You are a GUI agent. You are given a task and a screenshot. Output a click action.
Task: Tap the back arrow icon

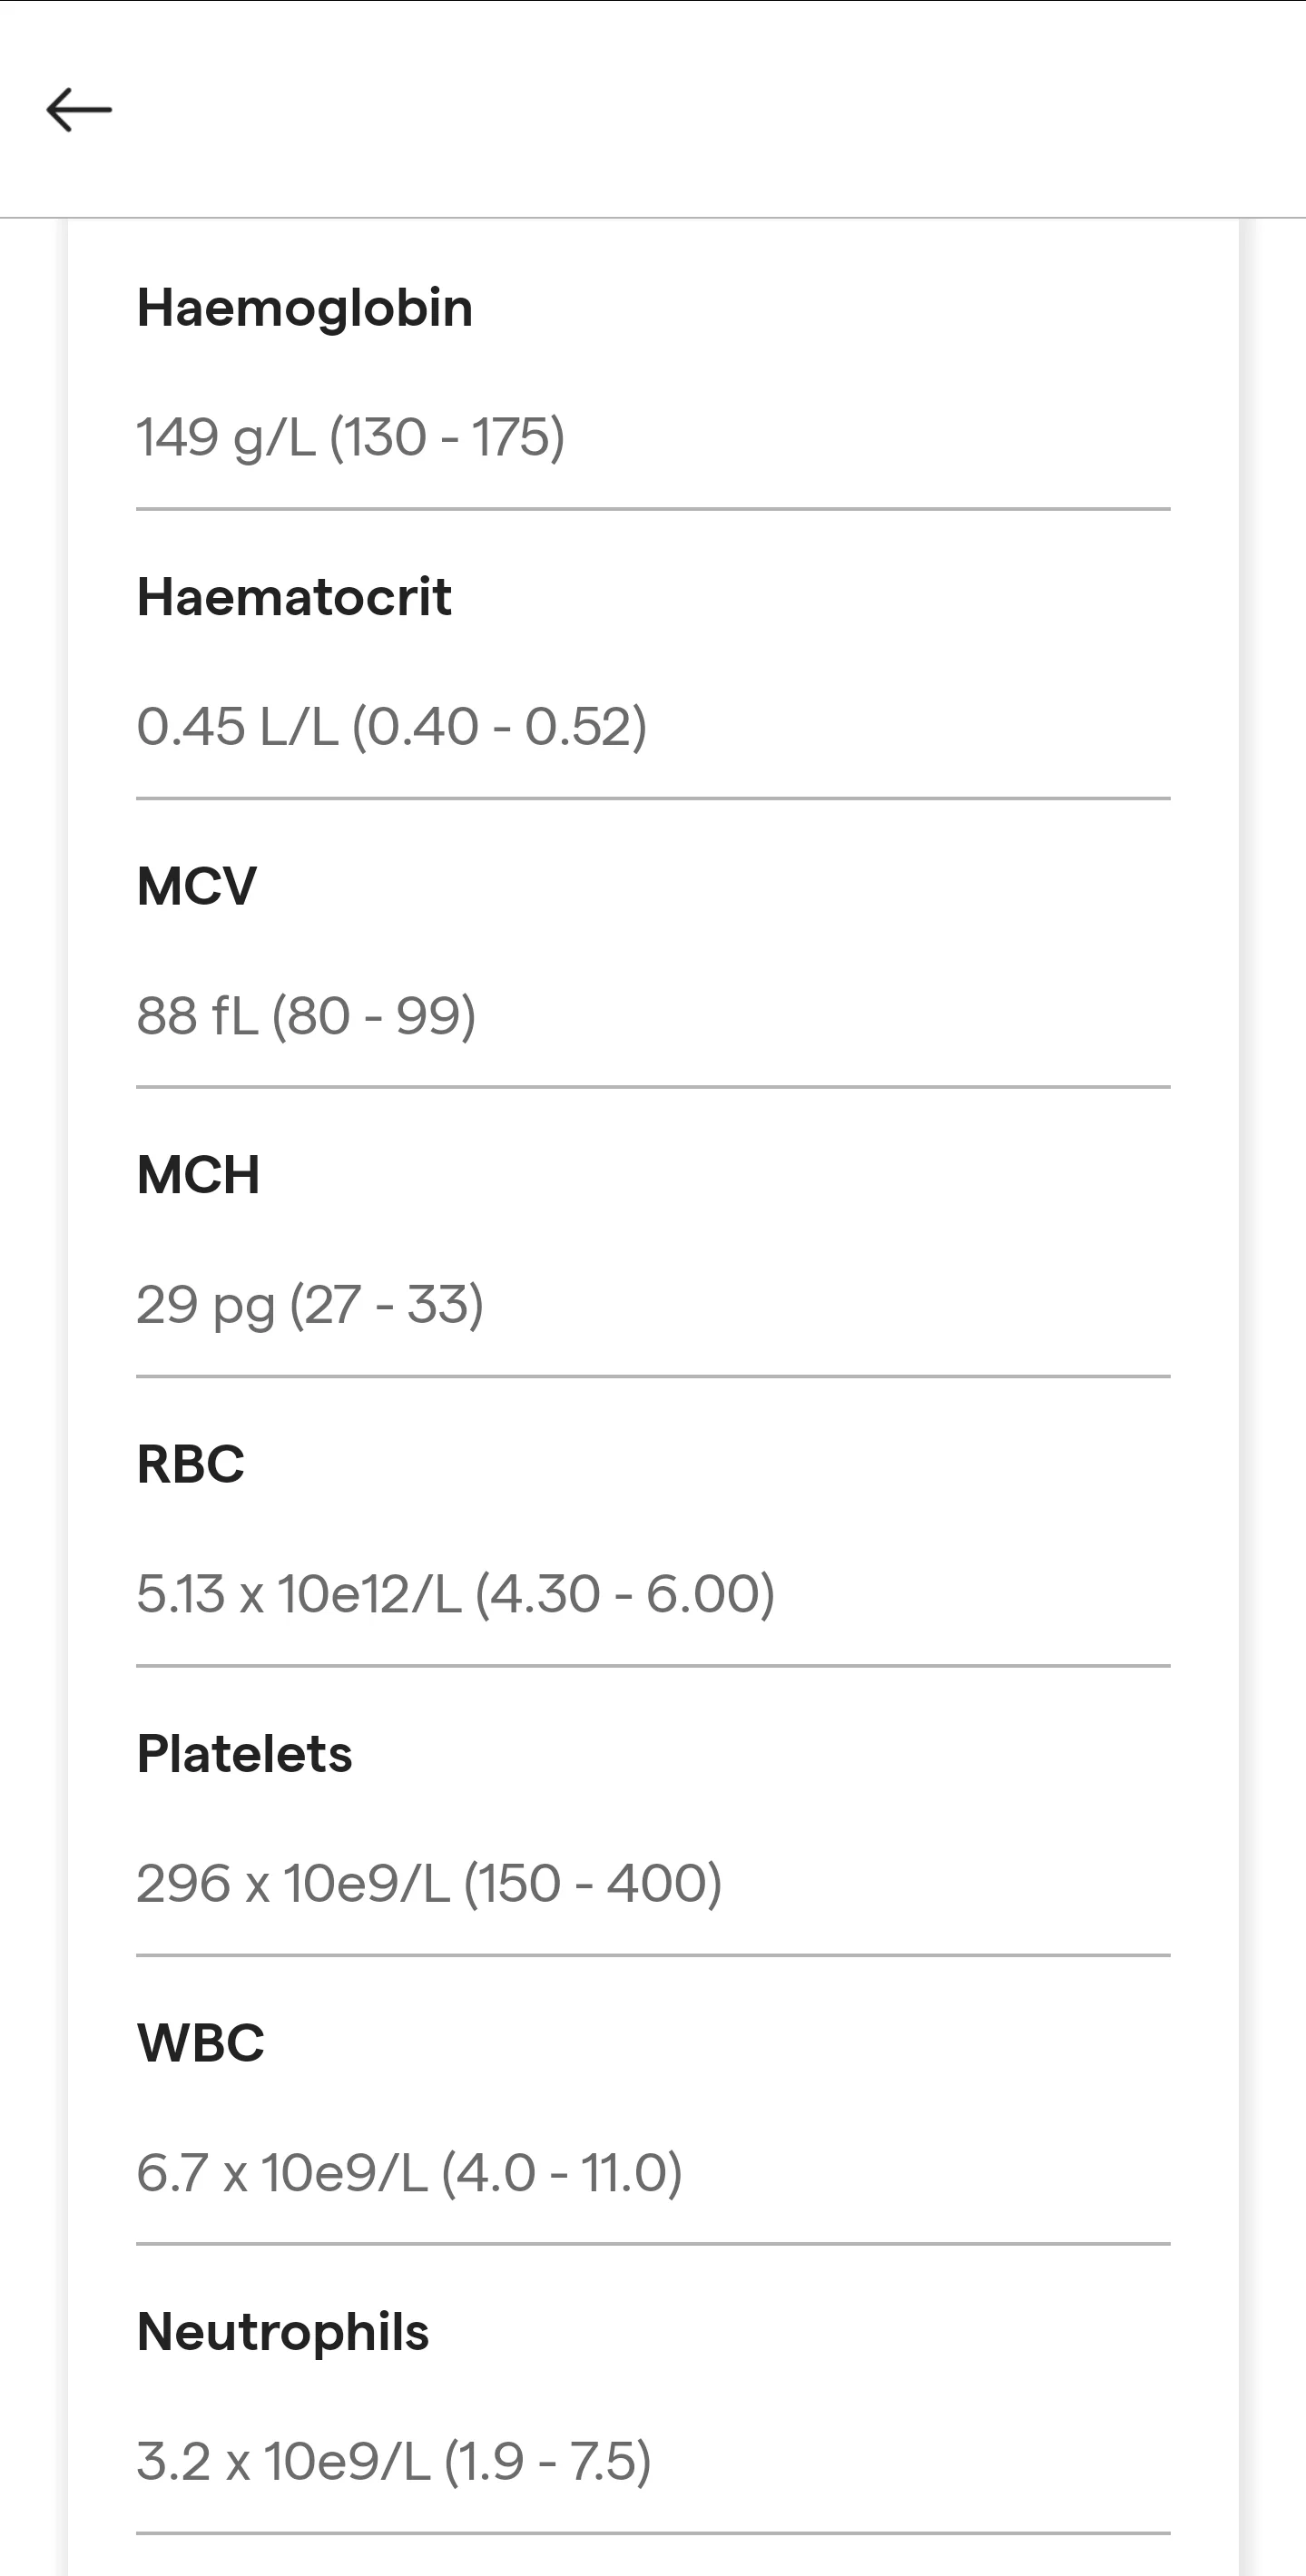point(79,109)
